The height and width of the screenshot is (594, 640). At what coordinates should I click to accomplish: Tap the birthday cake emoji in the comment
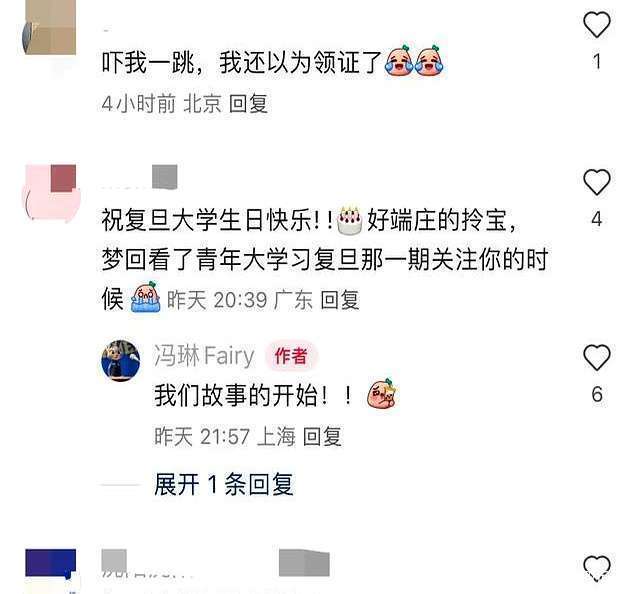349,221
